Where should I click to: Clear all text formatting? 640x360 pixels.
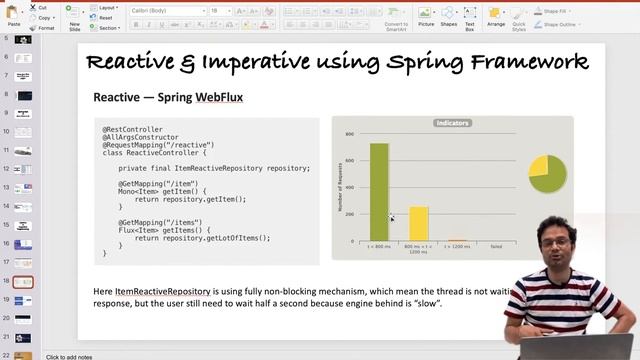click(269, 11)
